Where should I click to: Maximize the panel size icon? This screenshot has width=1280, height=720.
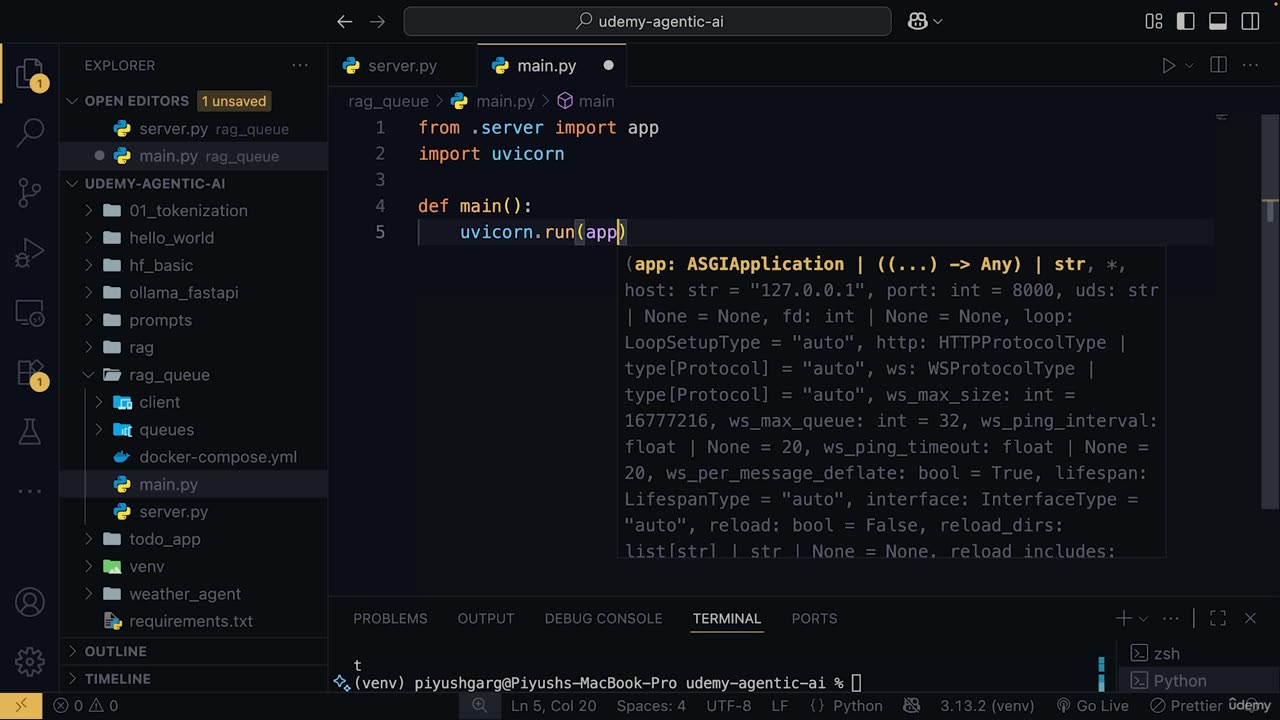1218,619
